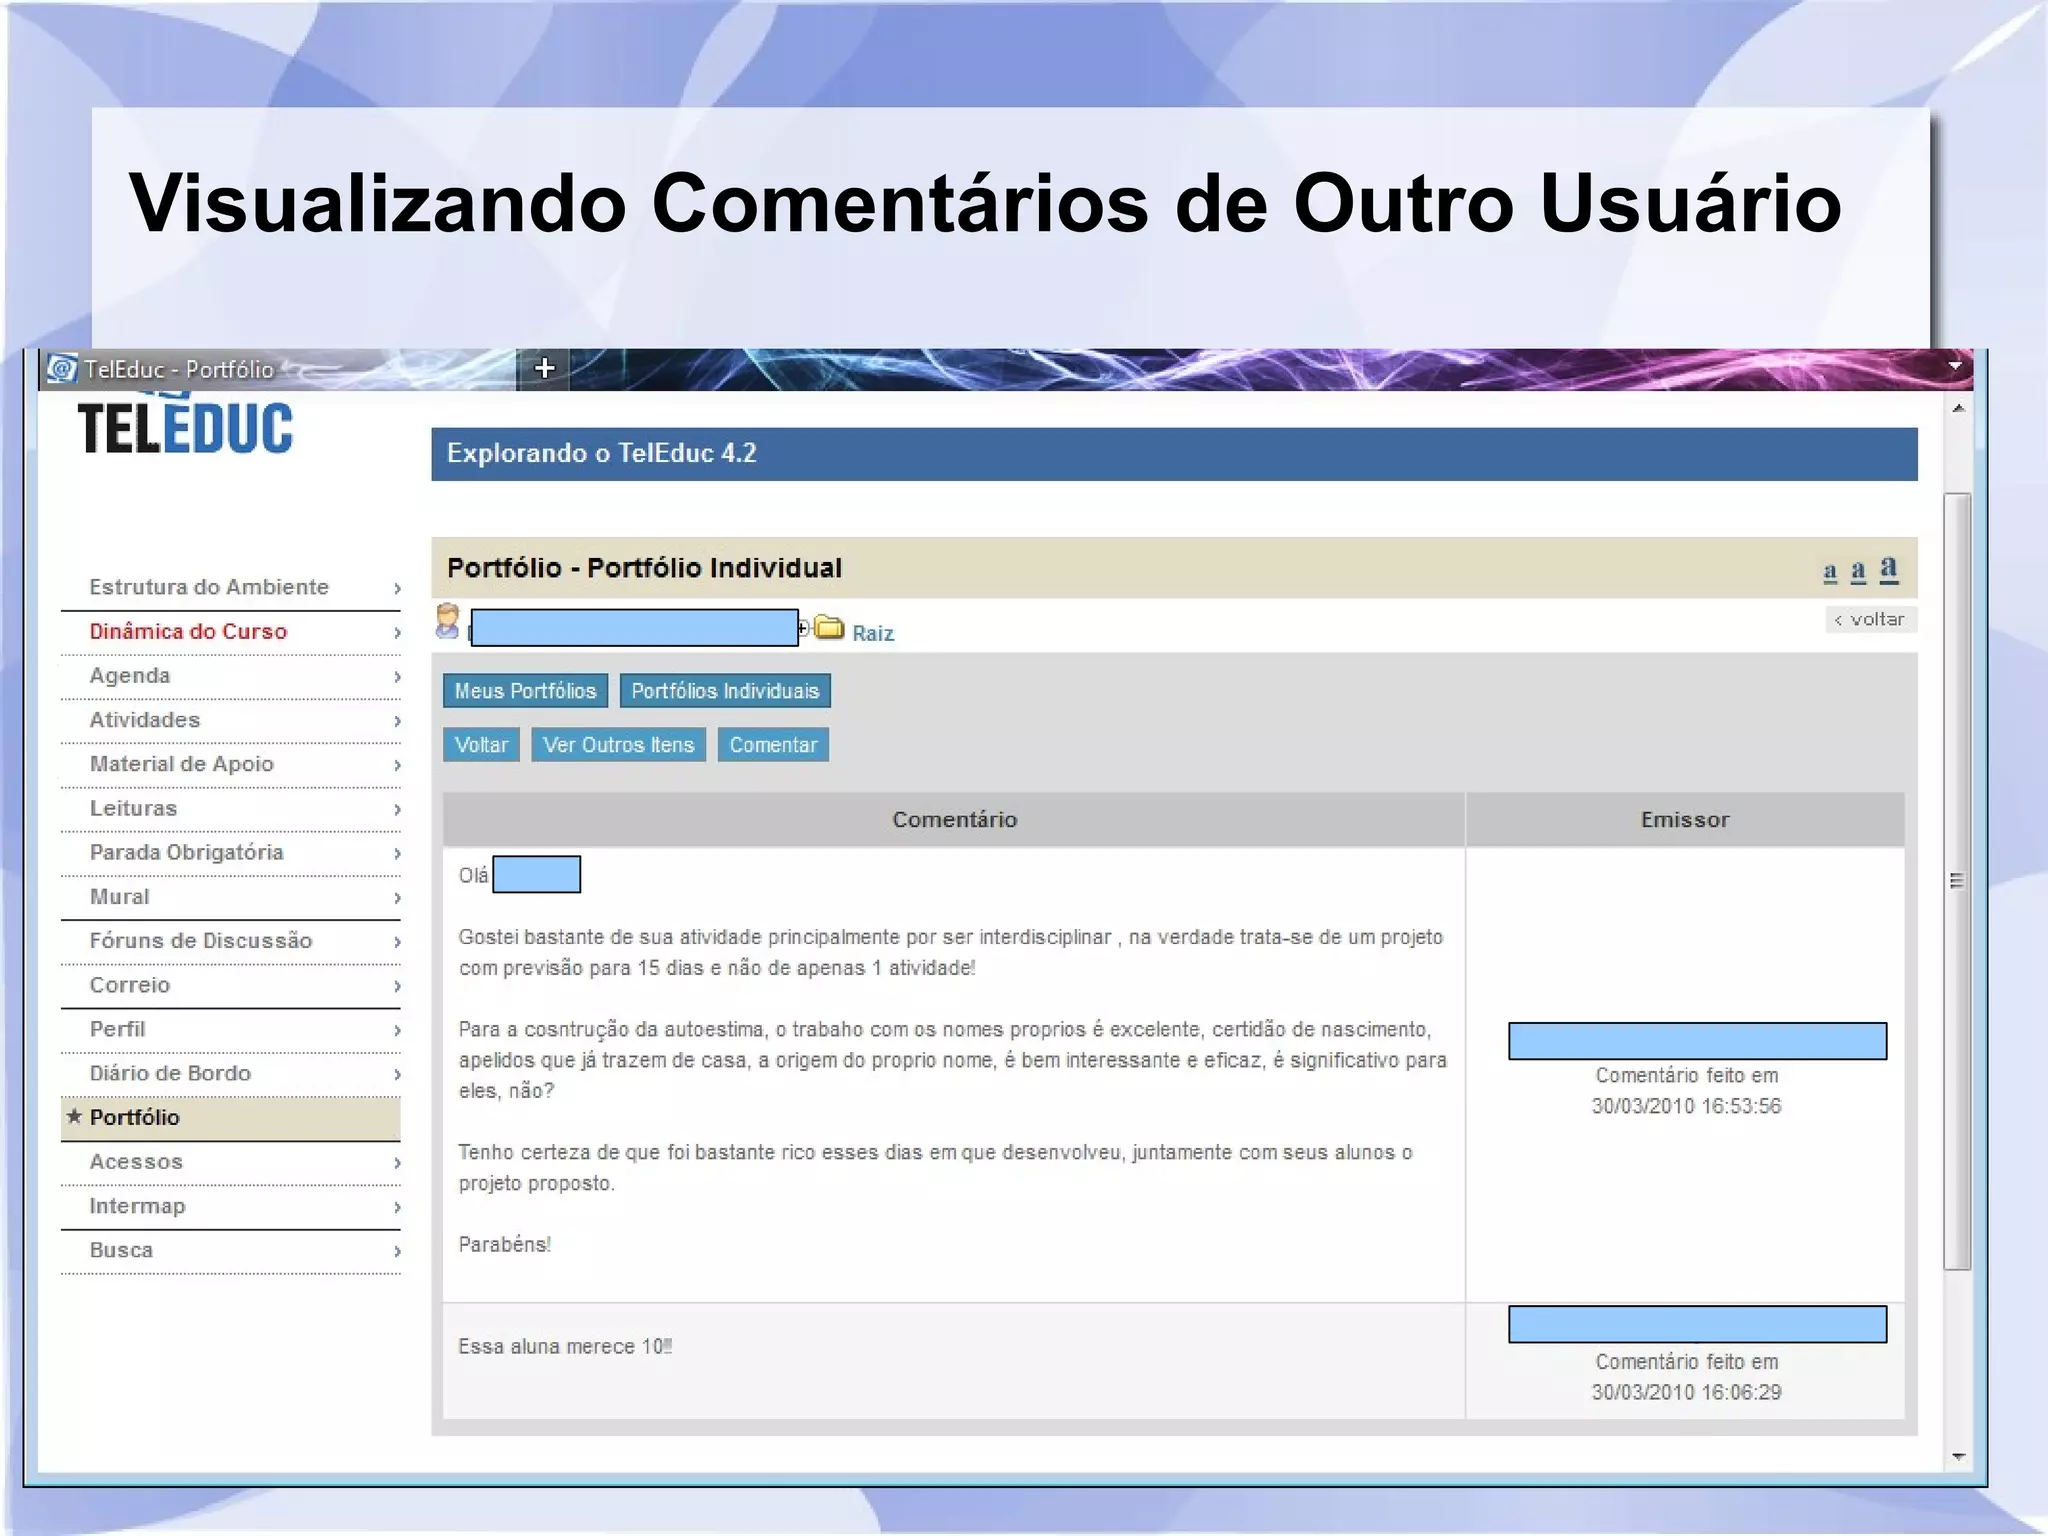This screenshot has height=1536, width=2048.
Task: Open the Mural section
Action: click(119, 896)
